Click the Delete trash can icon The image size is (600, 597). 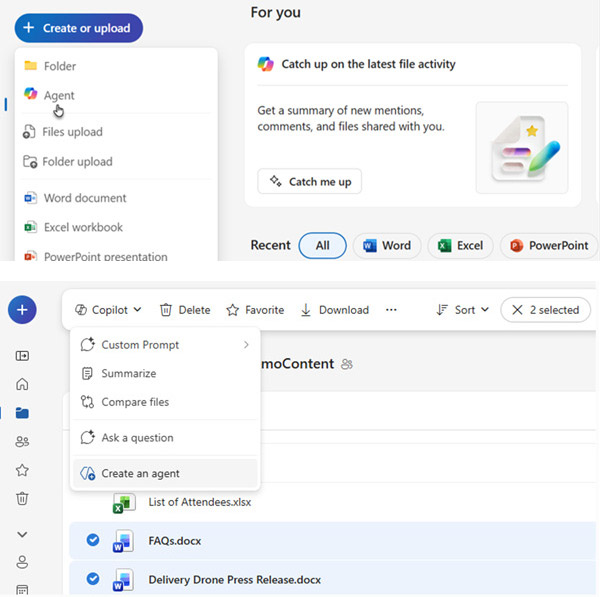click(x=166, y=310)
